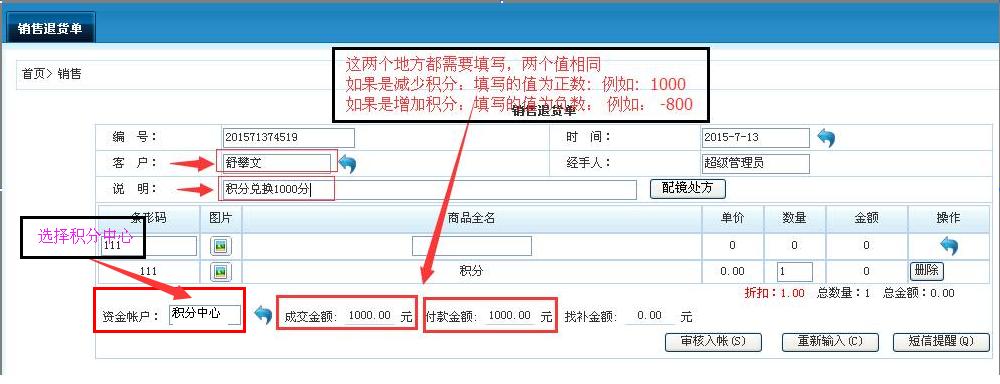Viewport: 1000px width, 384px height.
Task: Focus the 编号 field 201571374519
Action: pos(289,138)
